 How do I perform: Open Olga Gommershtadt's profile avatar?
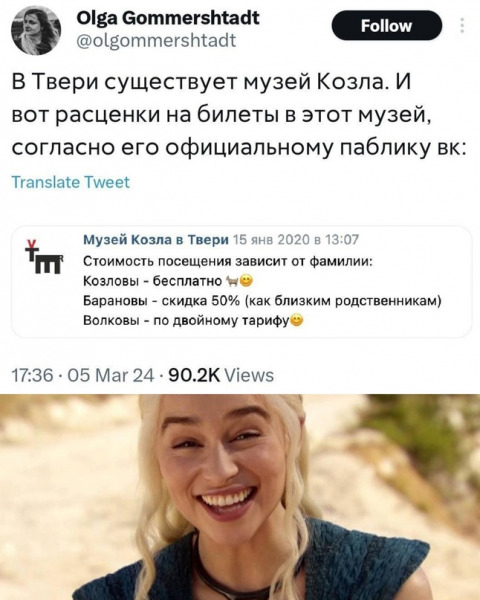[36, 30]
